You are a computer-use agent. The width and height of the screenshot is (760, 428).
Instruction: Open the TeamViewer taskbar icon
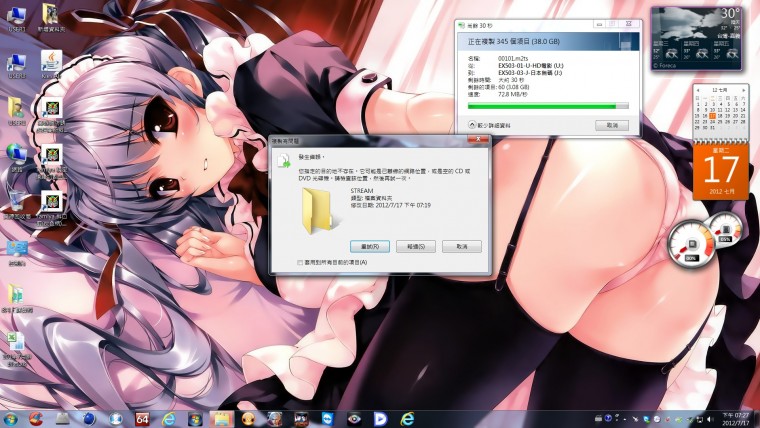[x=328, y=418]
